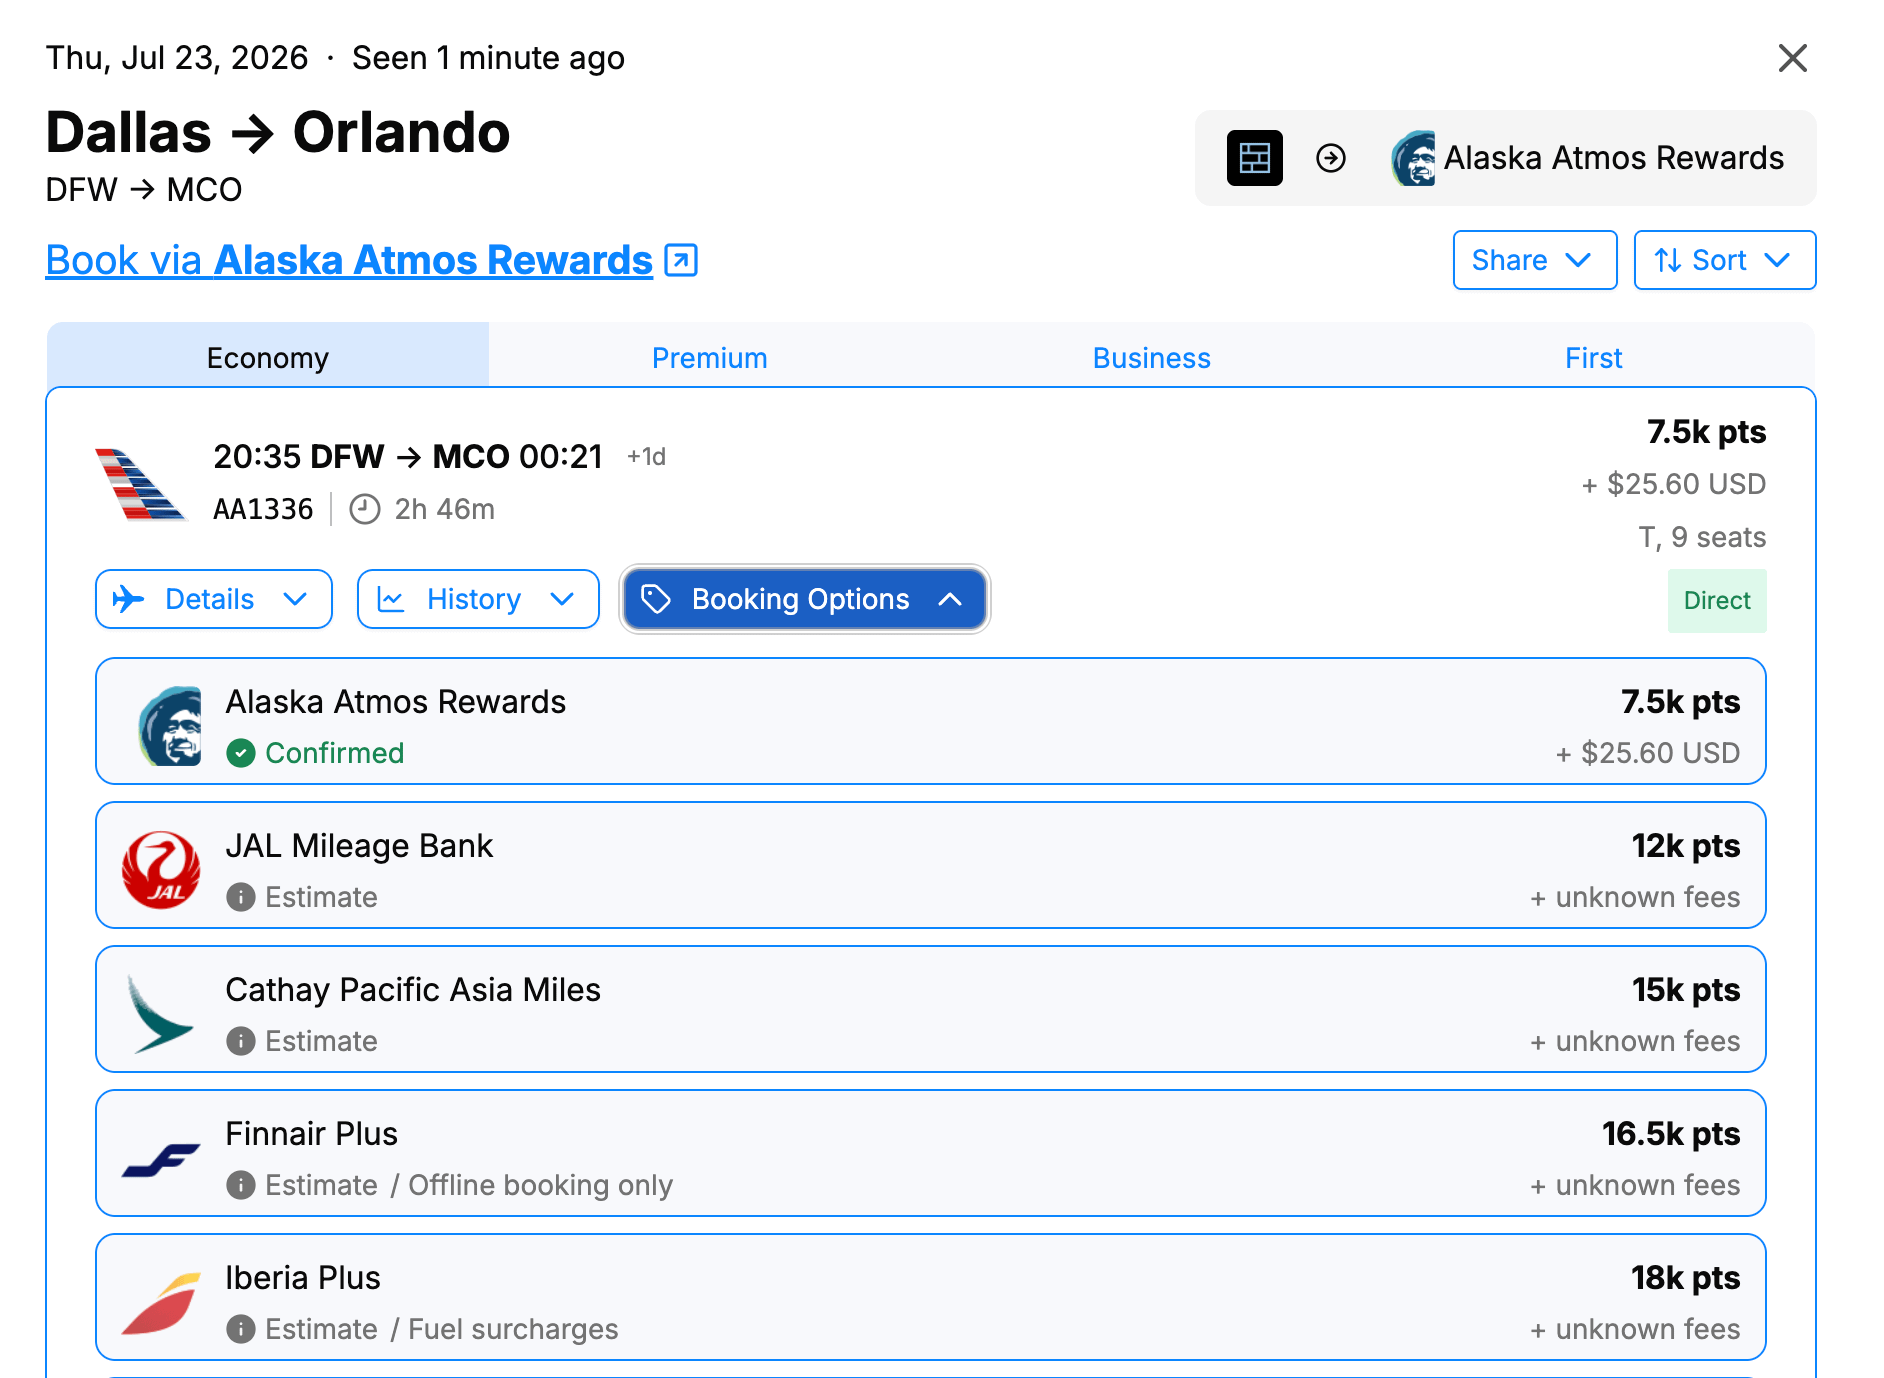This screenshot has width=1884, height=1378.
Task: Click the Seen 1 minute ago text
Action: 488,58
